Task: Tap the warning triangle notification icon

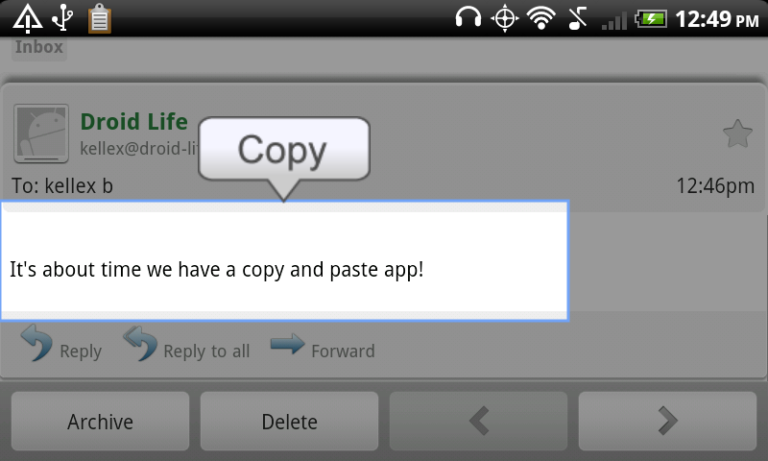Action: coord(27,19)
